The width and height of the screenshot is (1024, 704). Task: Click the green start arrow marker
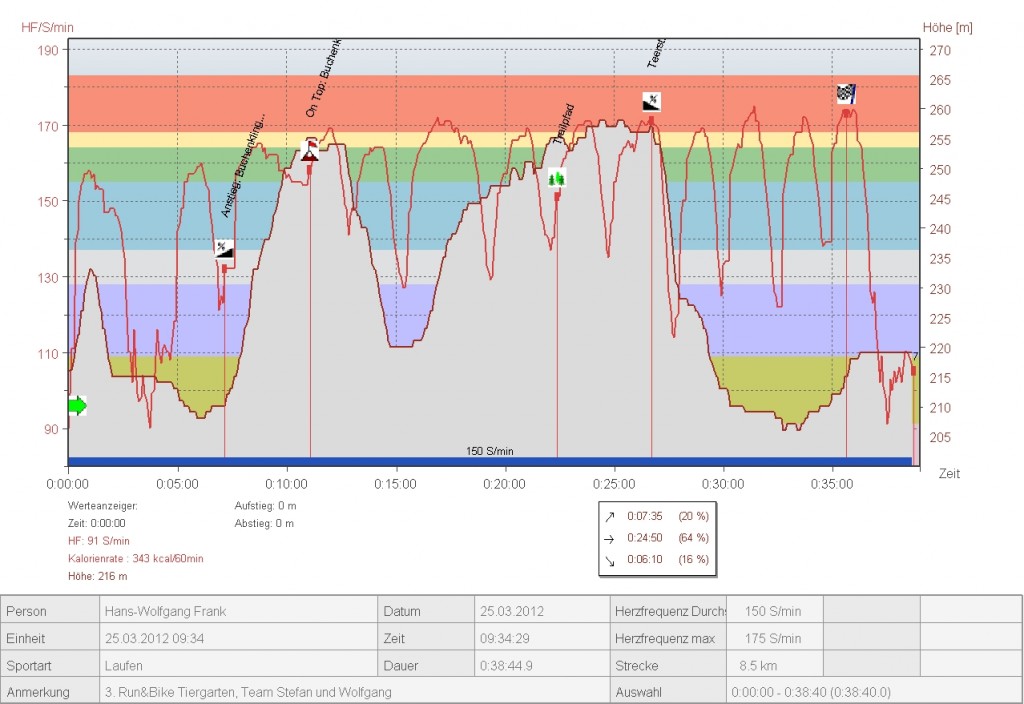pyautogui.click(x=77, y=404)
